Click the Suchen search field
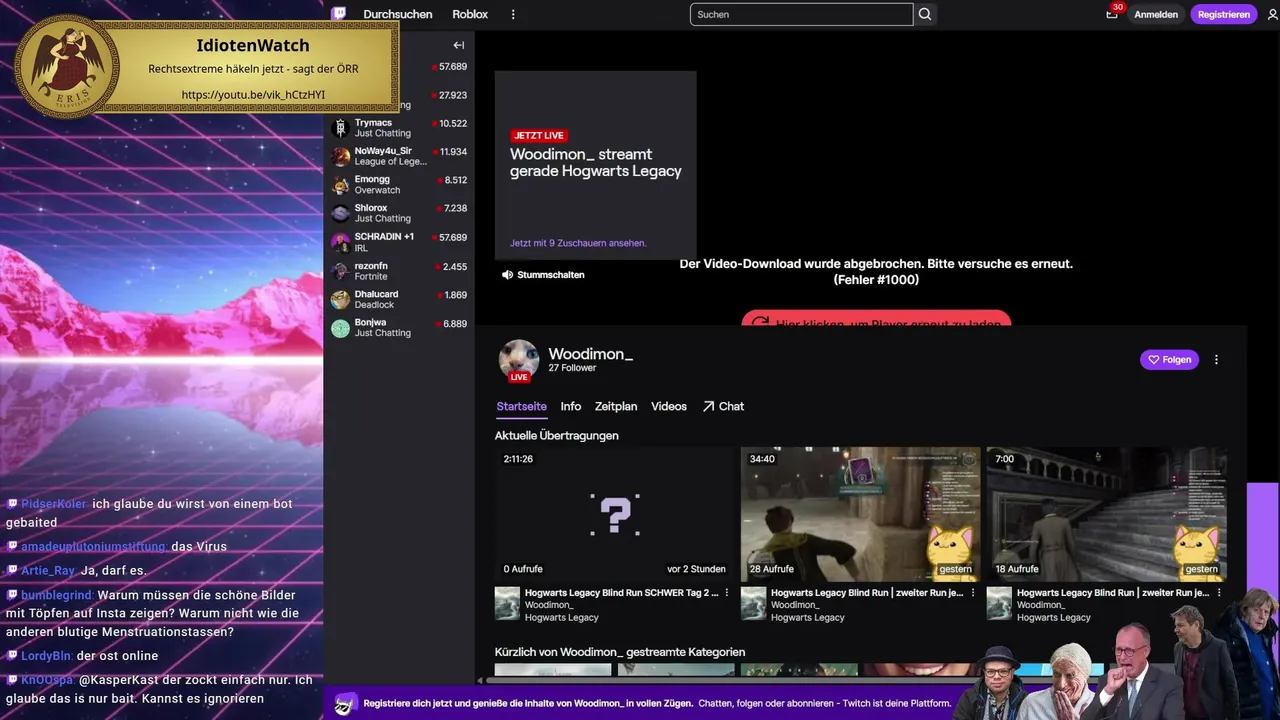 801,14
